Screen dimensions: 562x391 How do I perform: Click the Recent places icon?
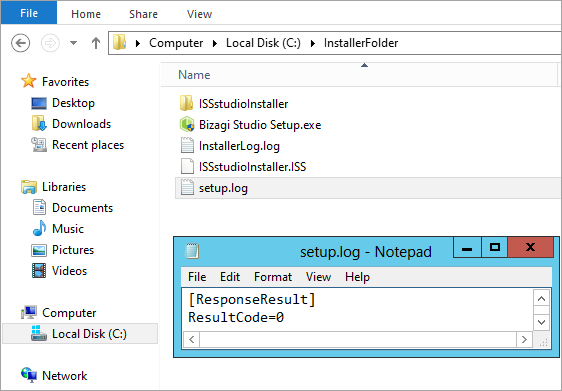pyautogui.click(x=39, y=144)
